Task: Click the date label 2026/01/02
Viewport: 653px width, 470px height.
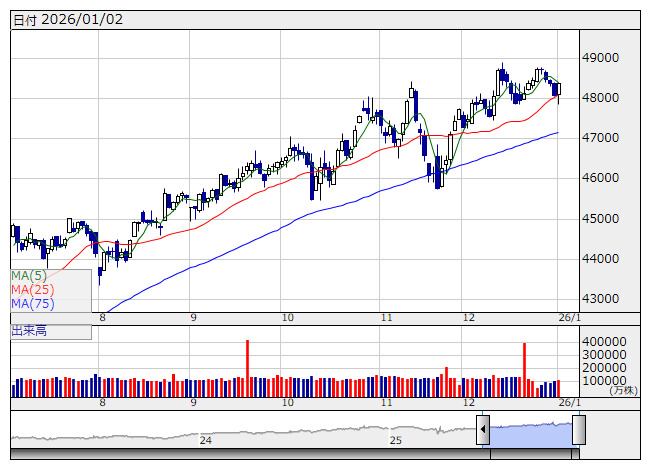Action: click(x=82, y=20)
